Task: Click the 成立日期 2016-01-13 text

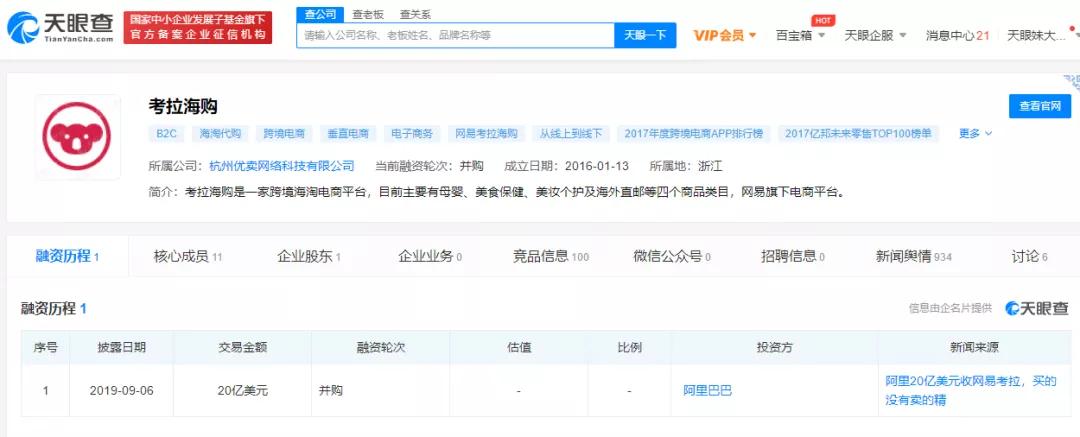Action: pos(566,165)
